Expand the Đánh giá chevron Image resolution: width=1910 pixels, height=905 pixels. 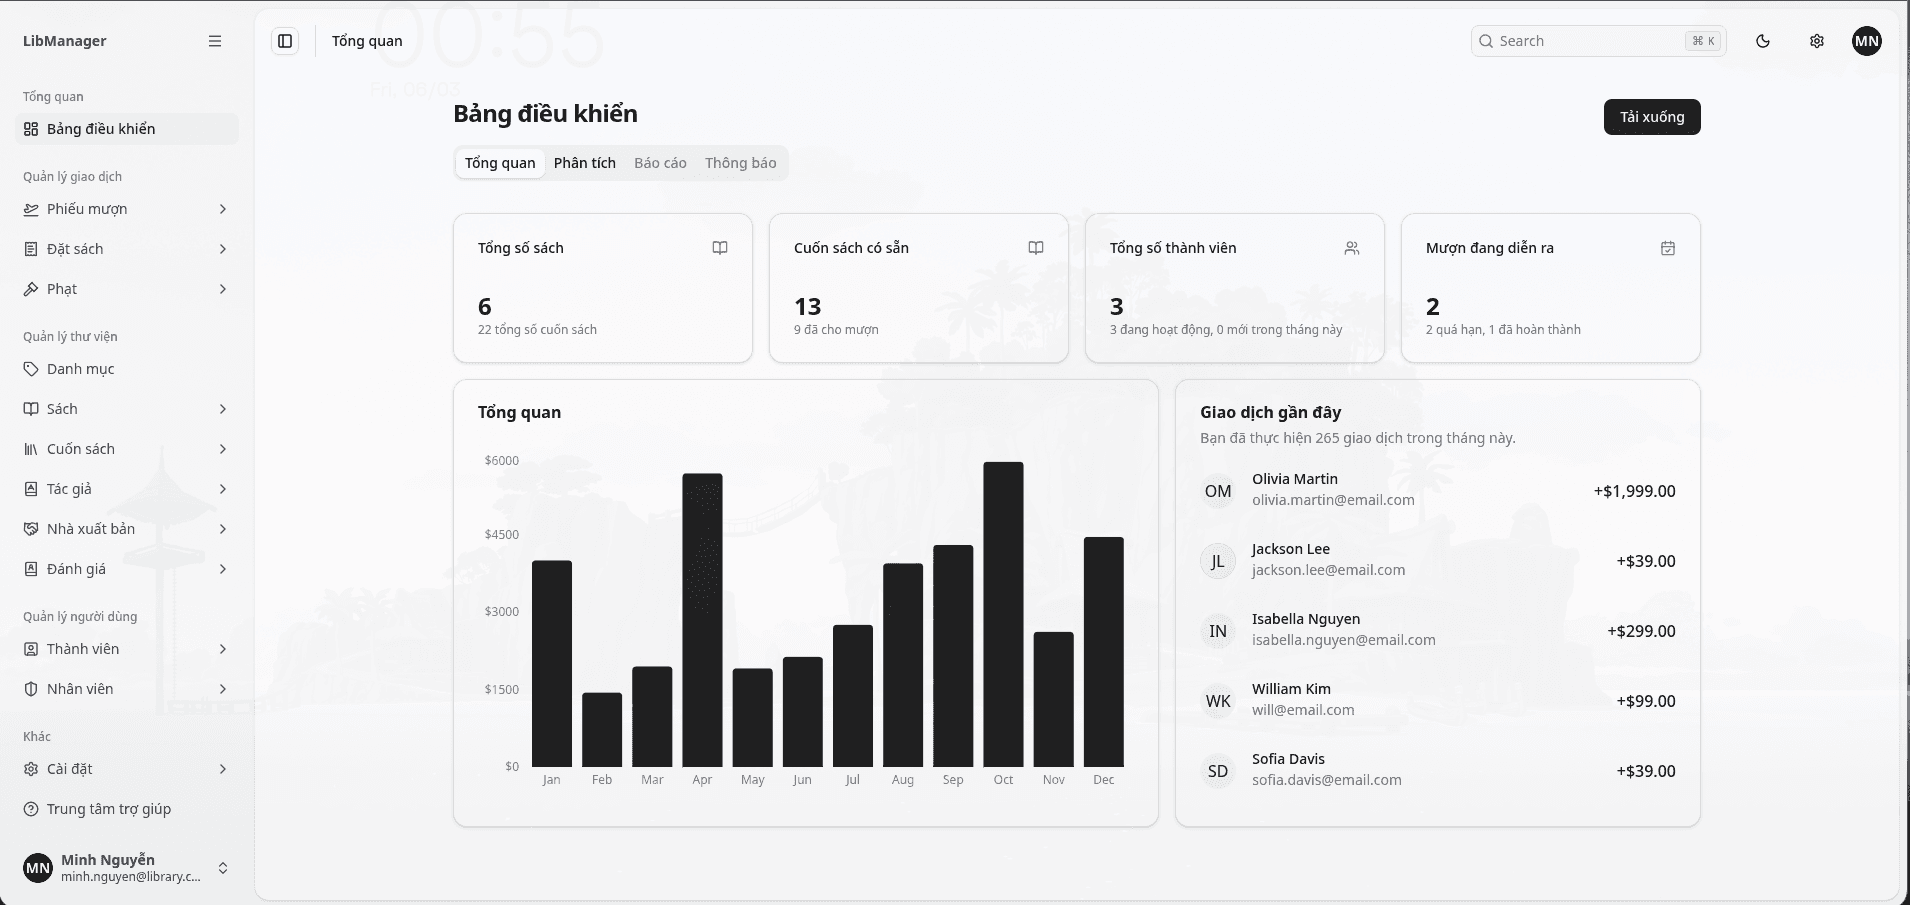point(223,569)
